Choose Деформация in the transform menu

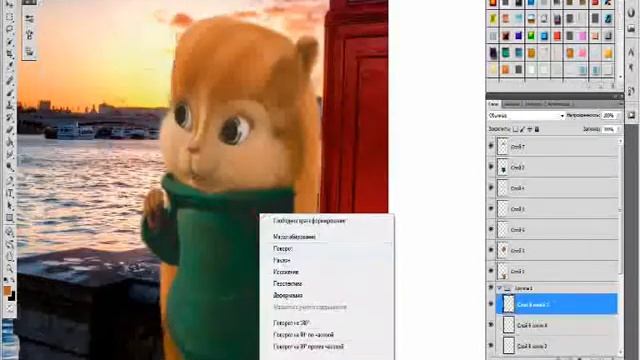pyautogui.click(x=288, y=295)
